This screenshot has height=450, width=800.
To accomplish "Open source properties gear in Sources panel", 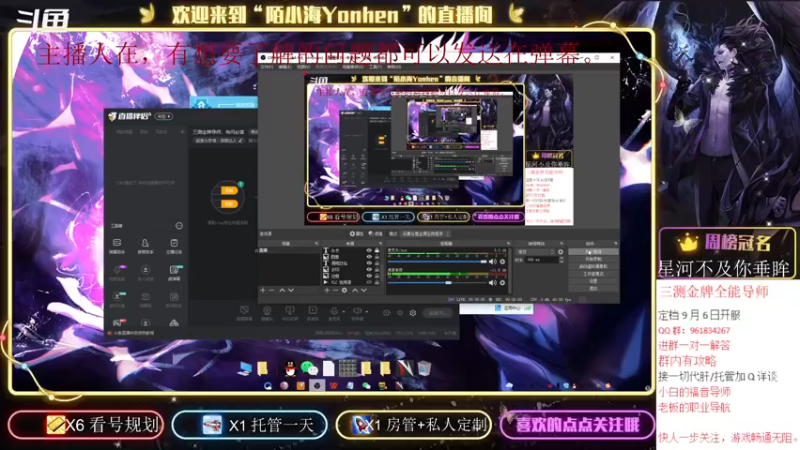I will click(x=344, y=290).
